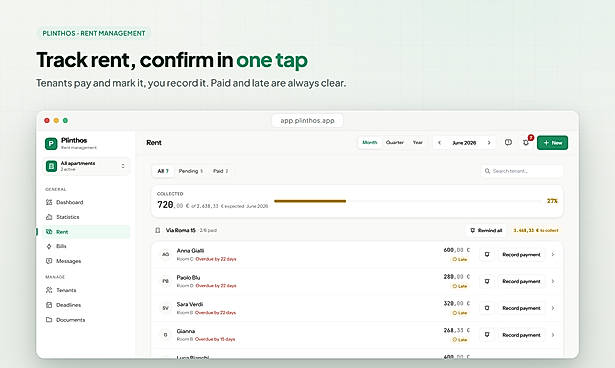
Task: Go to next month arrow
Action: pos(489,143)
